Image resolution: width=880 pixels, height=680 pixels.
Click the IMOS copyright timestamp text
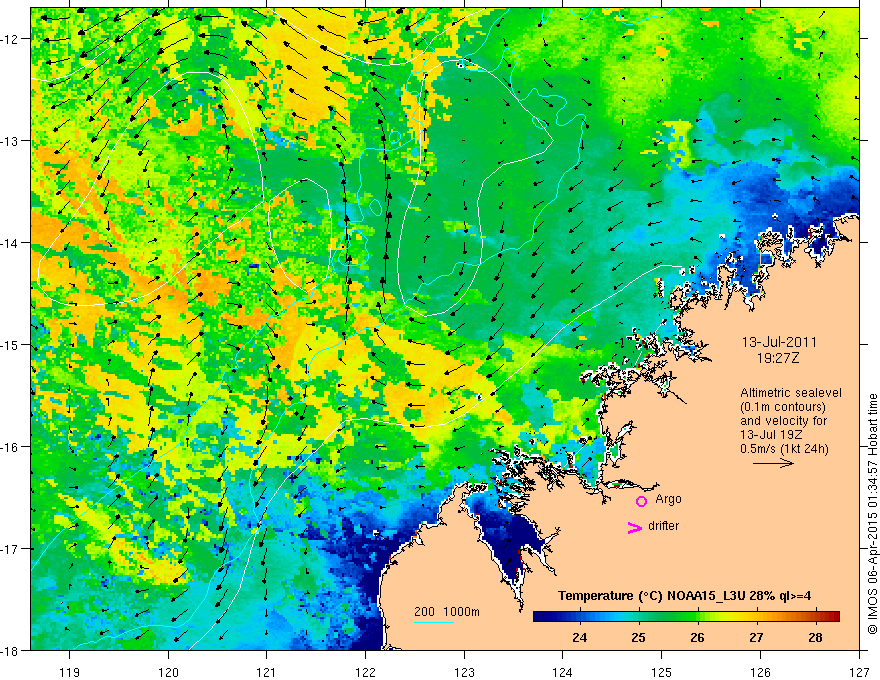872,513
